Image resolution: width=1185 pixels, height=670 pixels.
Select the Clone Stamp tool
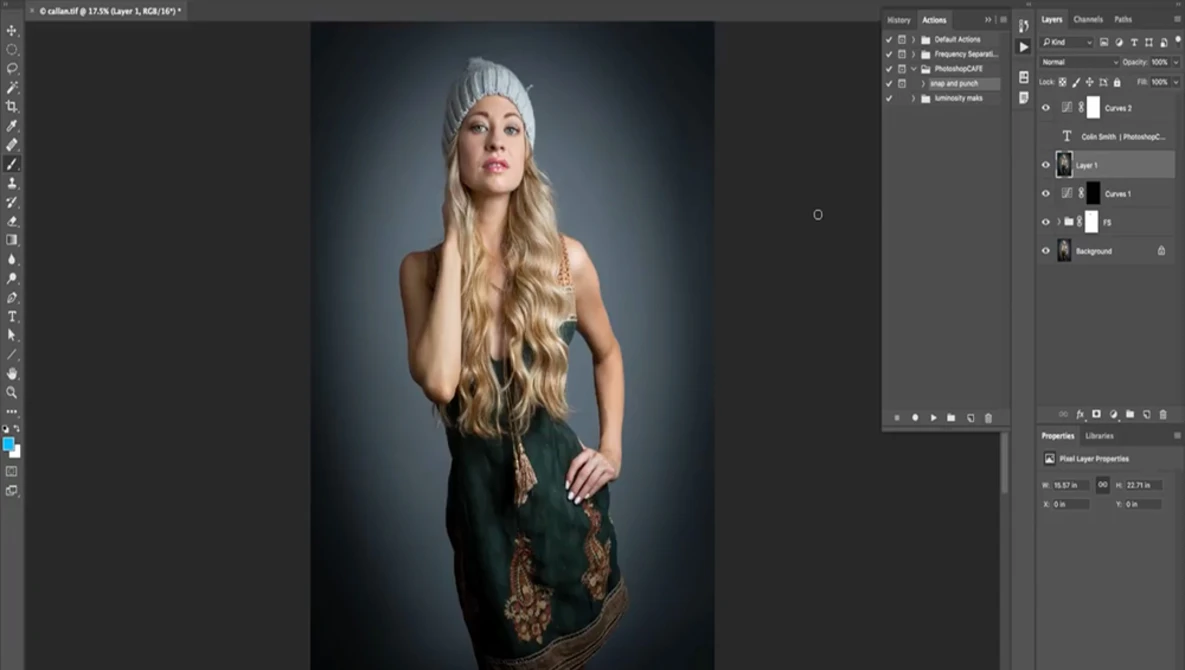[x=12, y=184]
